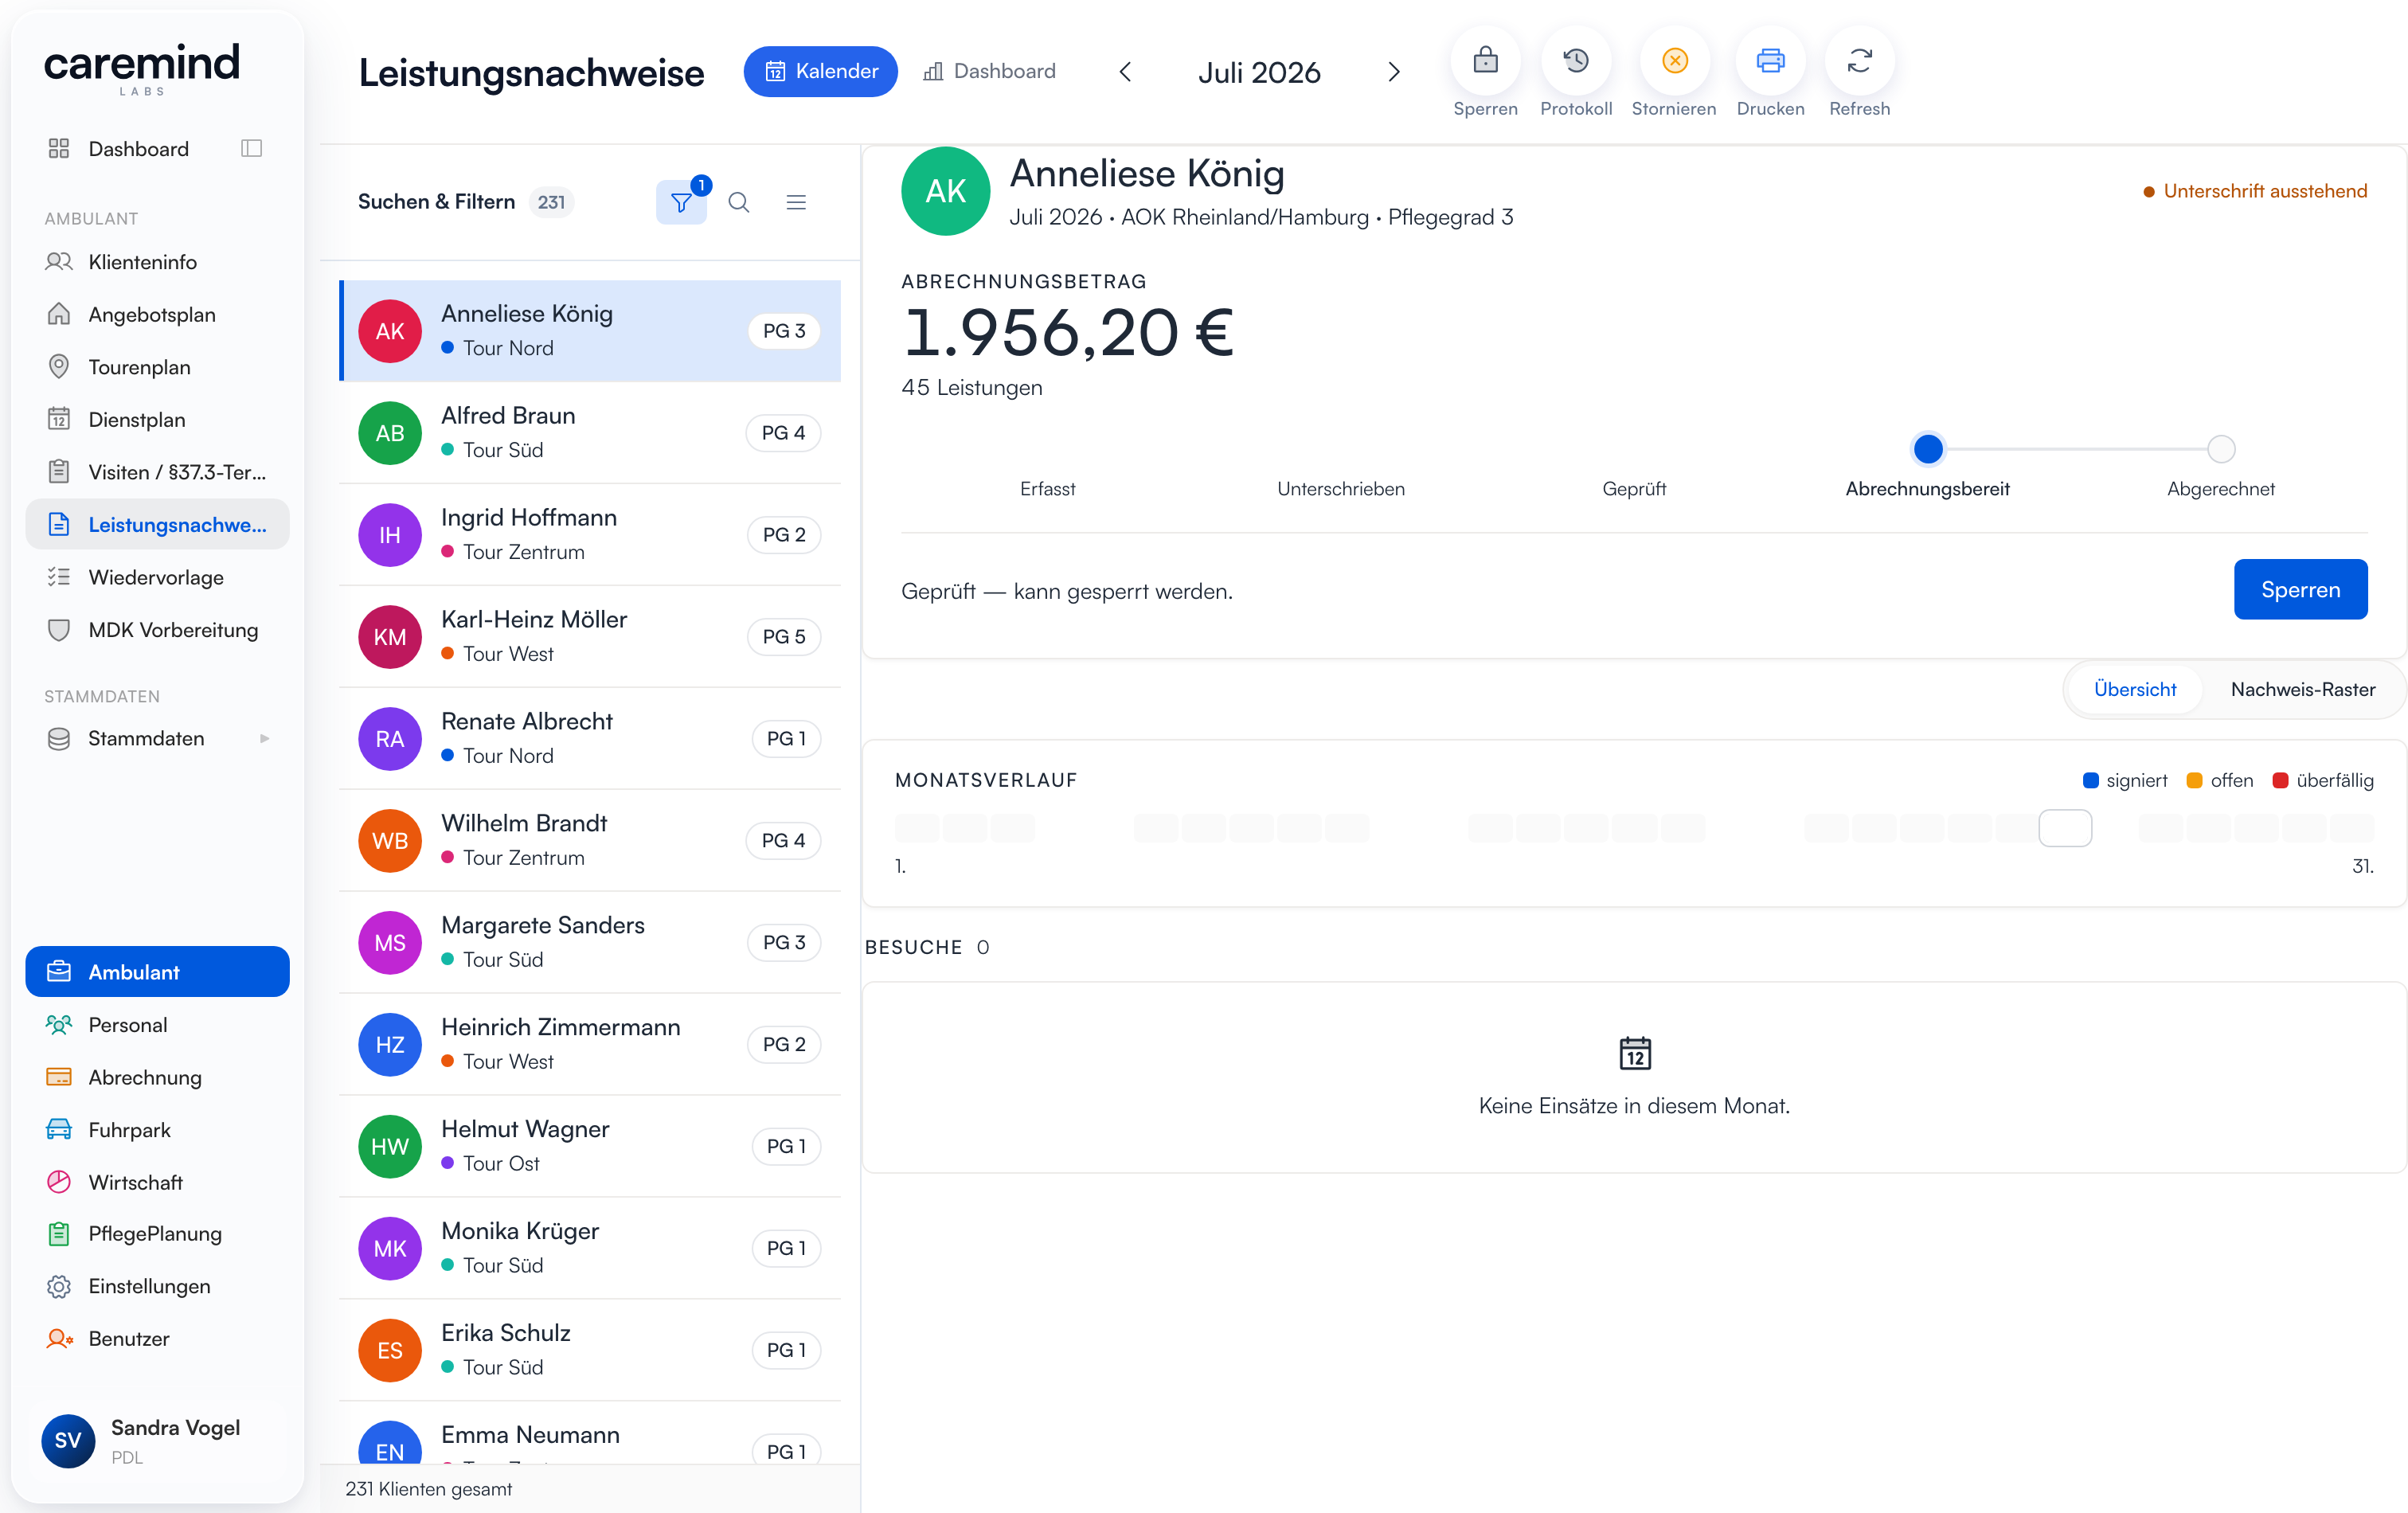Click the blue Sperren button
2408x1513 pixels.
click(x=2300, y=589)
